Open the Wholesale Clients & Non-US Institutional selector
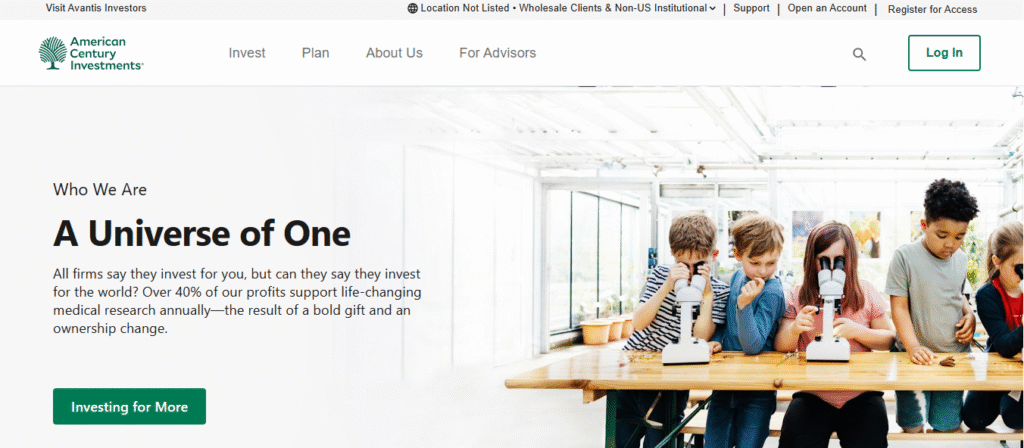The height and width of the screenshot is (448, 1024). 613,8
